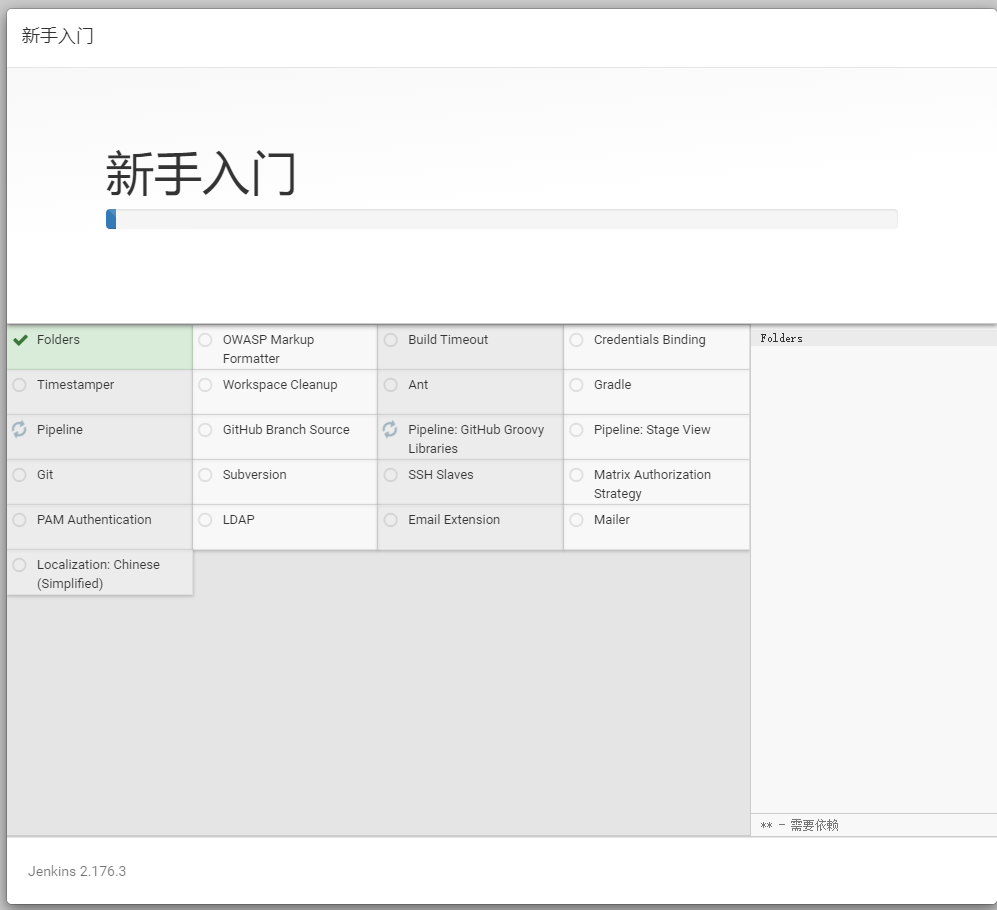997x910 pixels.
Task: Click the pending circle beside Email Extension
Action: [391, 520]
